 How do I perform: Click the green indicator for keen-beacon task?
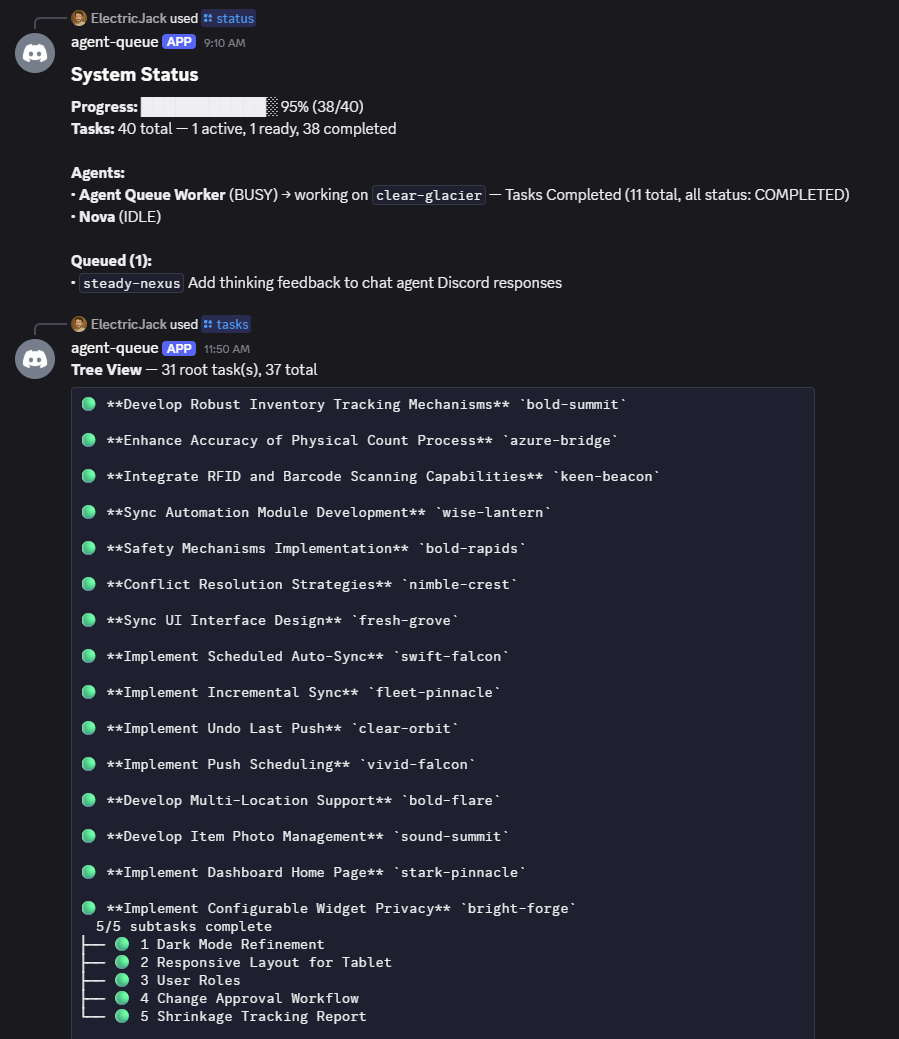click(x=89, y=476)
